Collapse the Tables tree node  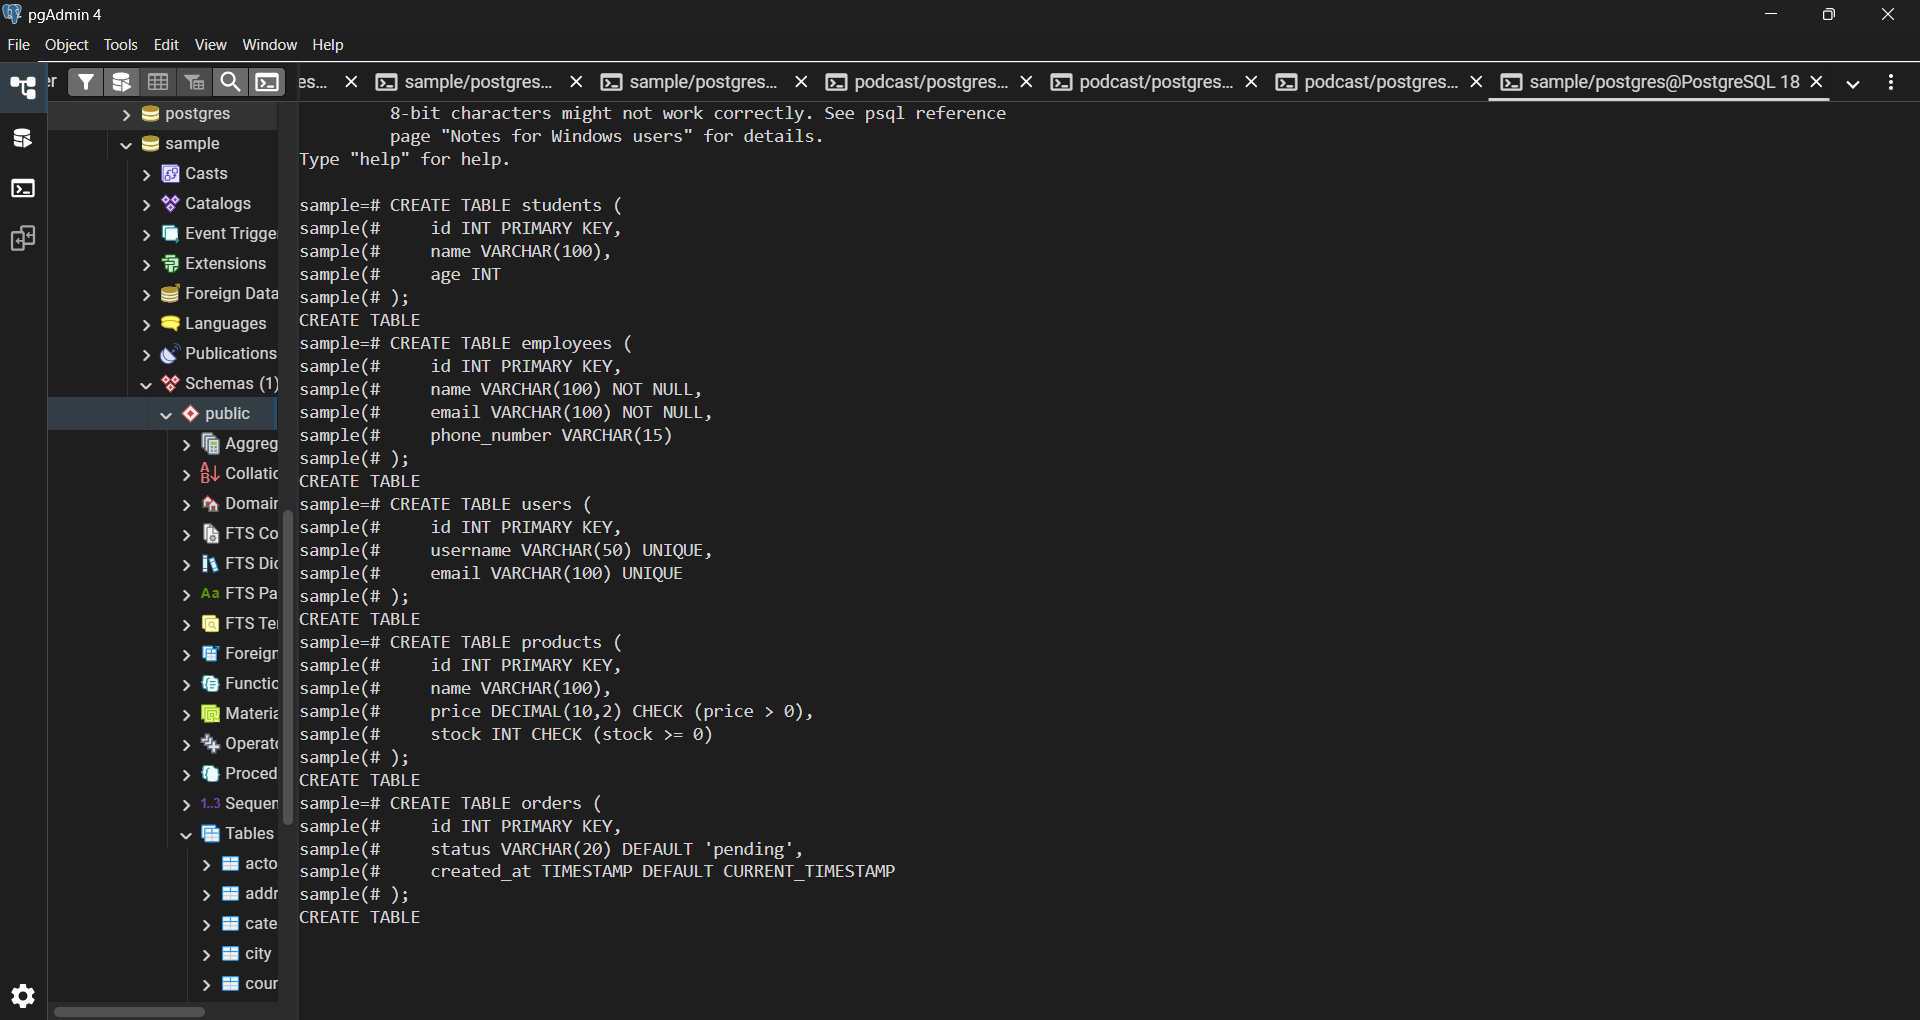pos(186,834)
